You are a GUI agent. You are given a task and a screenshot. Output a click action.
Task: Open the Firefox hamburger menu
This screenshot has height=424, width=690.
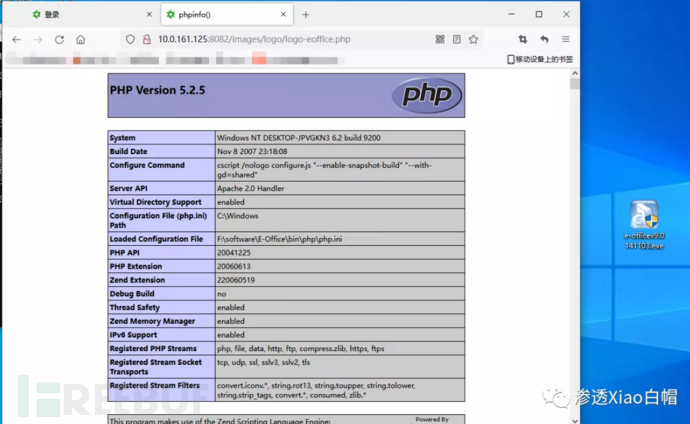[566, 39]
